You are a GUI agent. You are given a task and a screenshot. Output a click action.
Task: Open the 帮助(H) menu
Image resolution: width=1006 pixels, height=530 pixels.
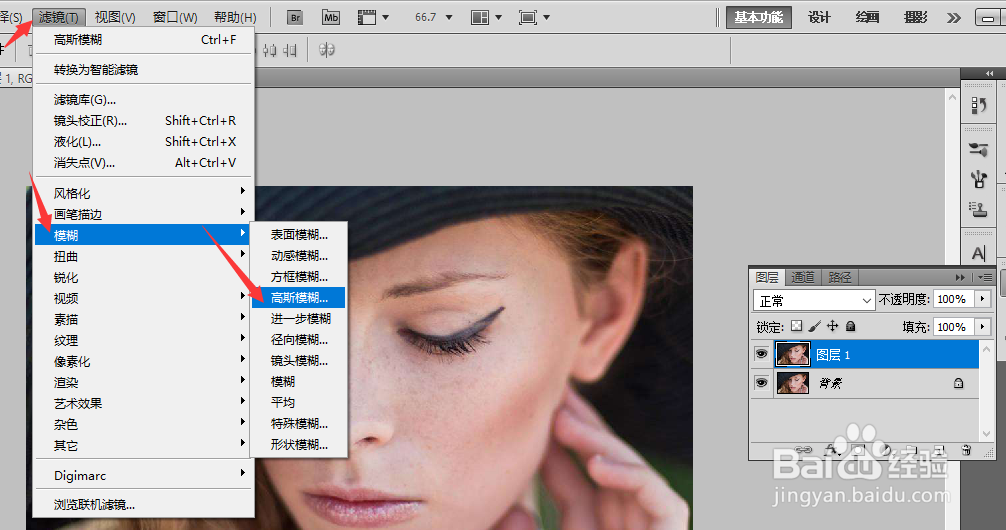coord(235,17)
